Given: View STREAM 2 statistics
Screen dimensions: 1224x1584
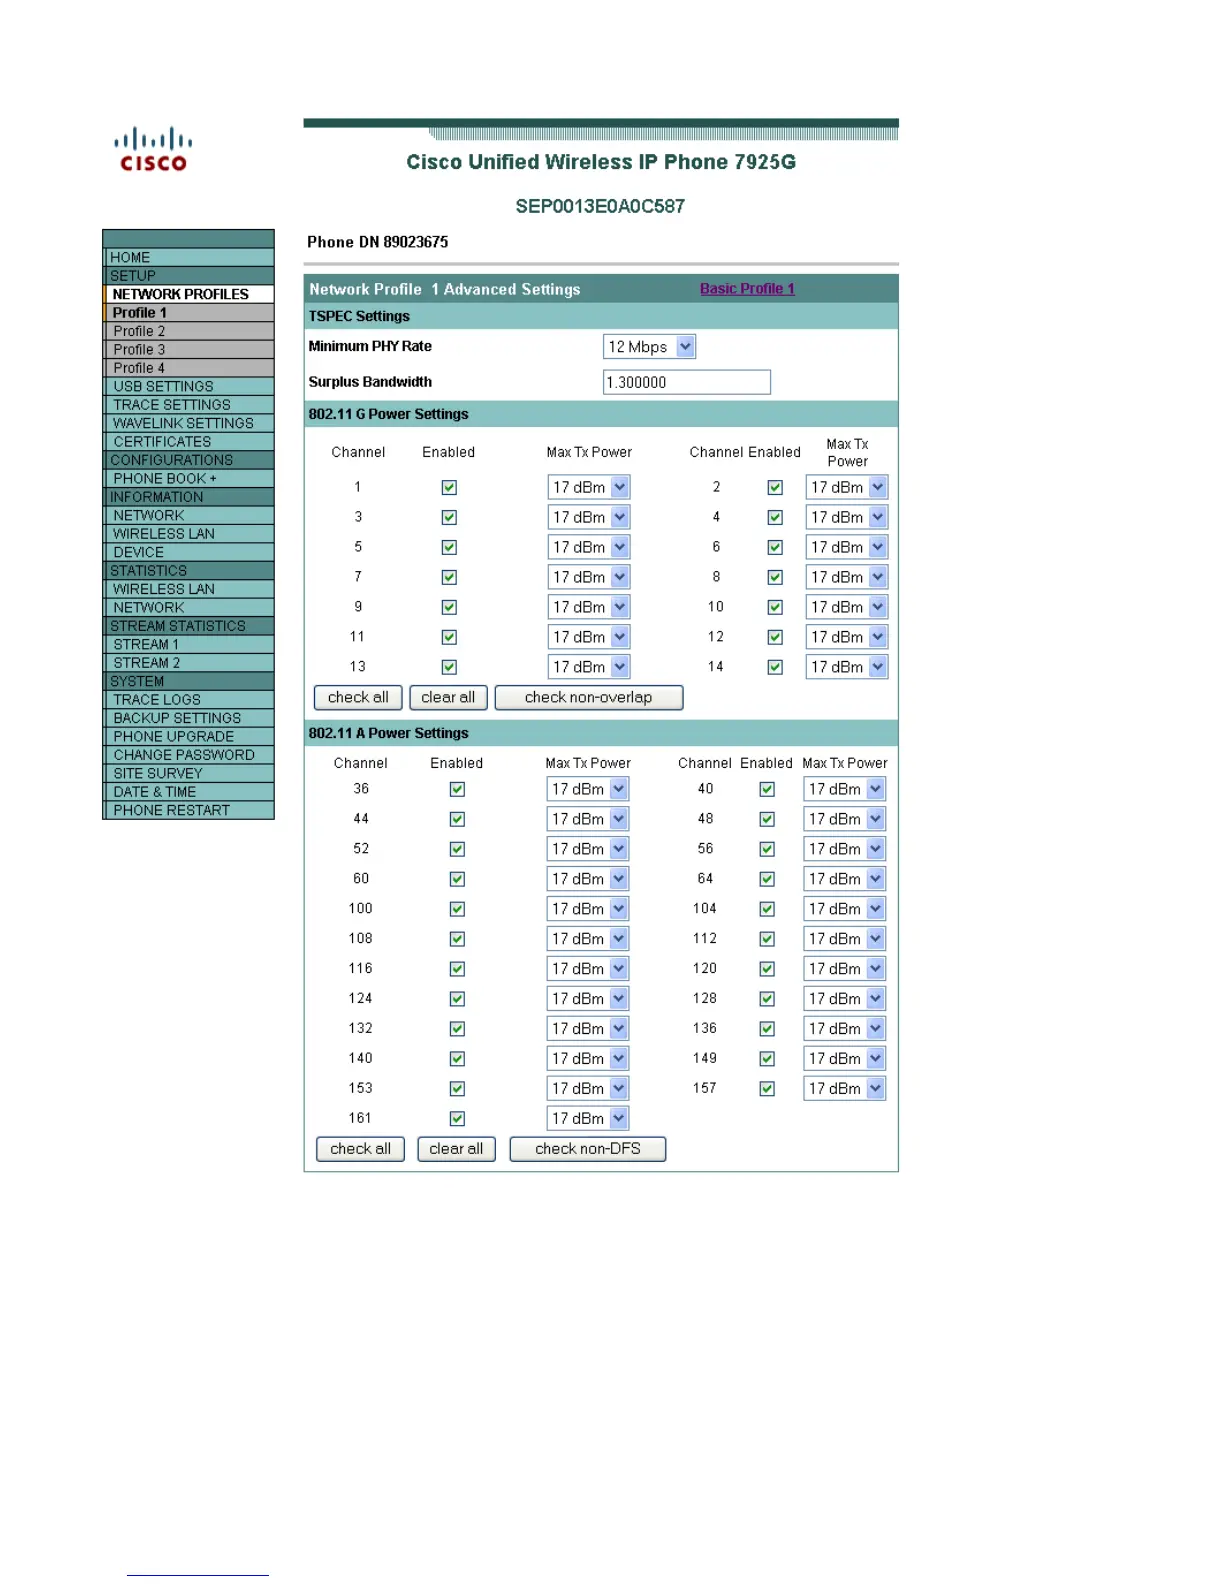Looking at the screenshot, I should click(x=189, y=663).
